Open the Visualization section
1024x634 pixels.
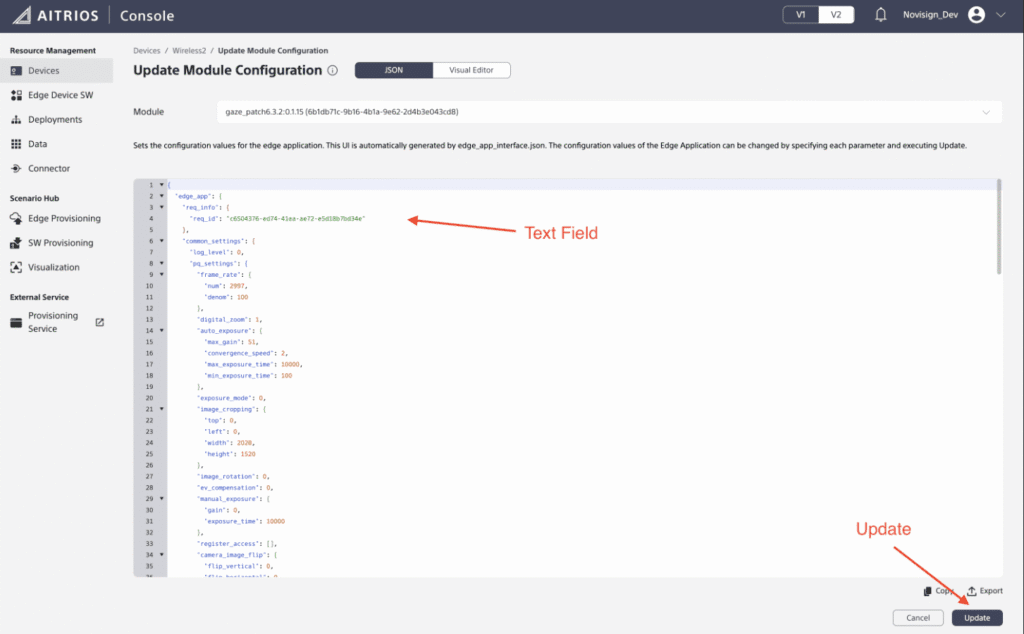(x=57, y=267)
